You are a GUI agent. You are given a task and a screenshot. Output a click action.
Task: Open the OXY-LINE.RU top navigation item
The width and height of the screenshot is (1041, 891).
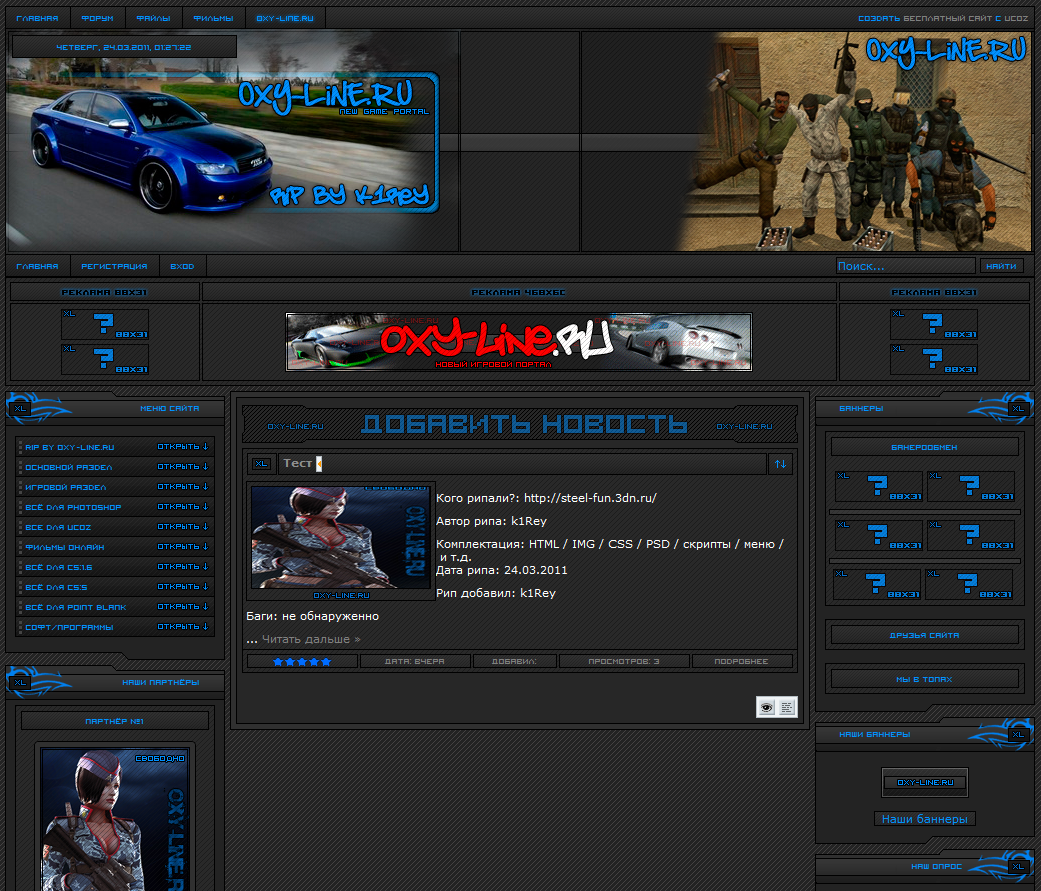point(285,19)
